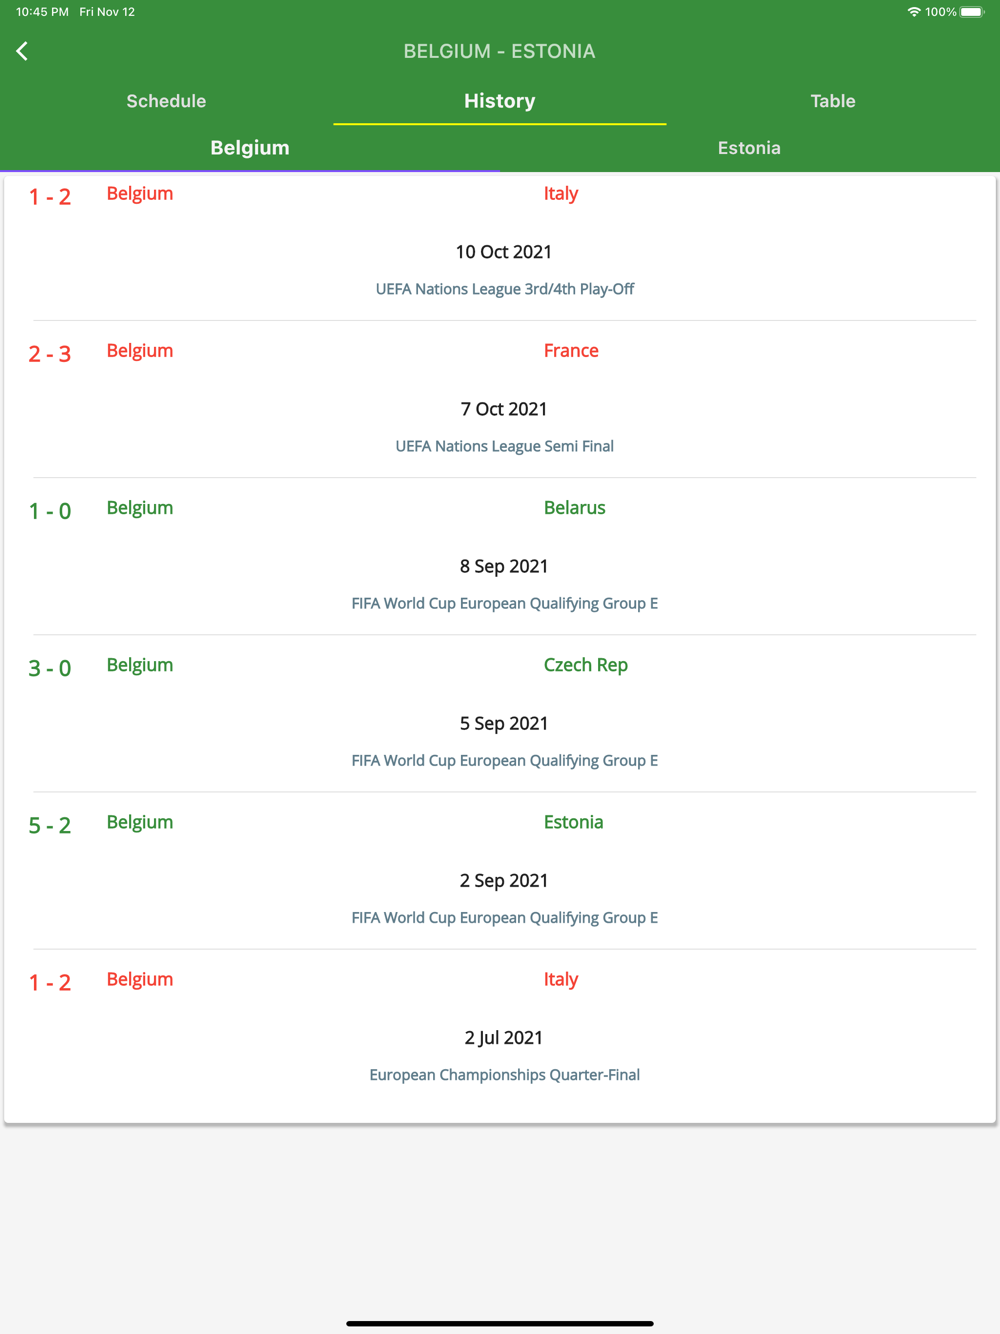Tap UEFA Nations League 3rd/4th Play-Off text
Viewport: 1000px width, 1334px height.
(x=505, y=289)
